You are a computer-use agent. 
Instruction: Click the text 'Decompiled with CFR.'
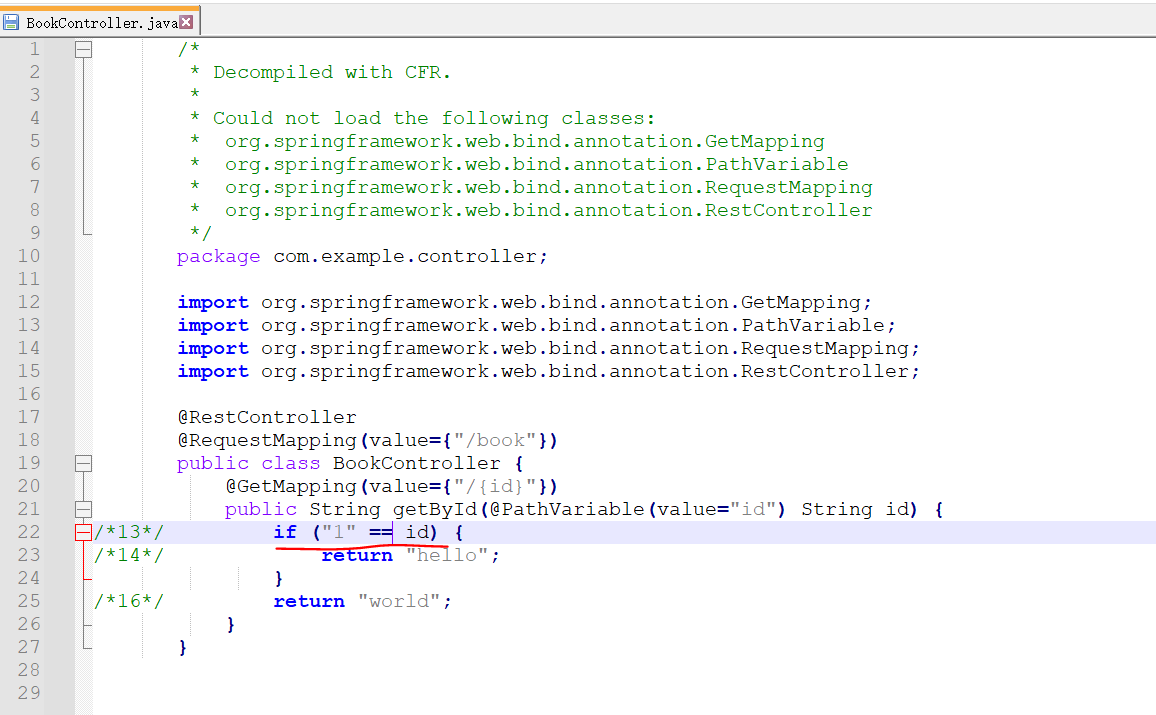[x=332, y=72]
